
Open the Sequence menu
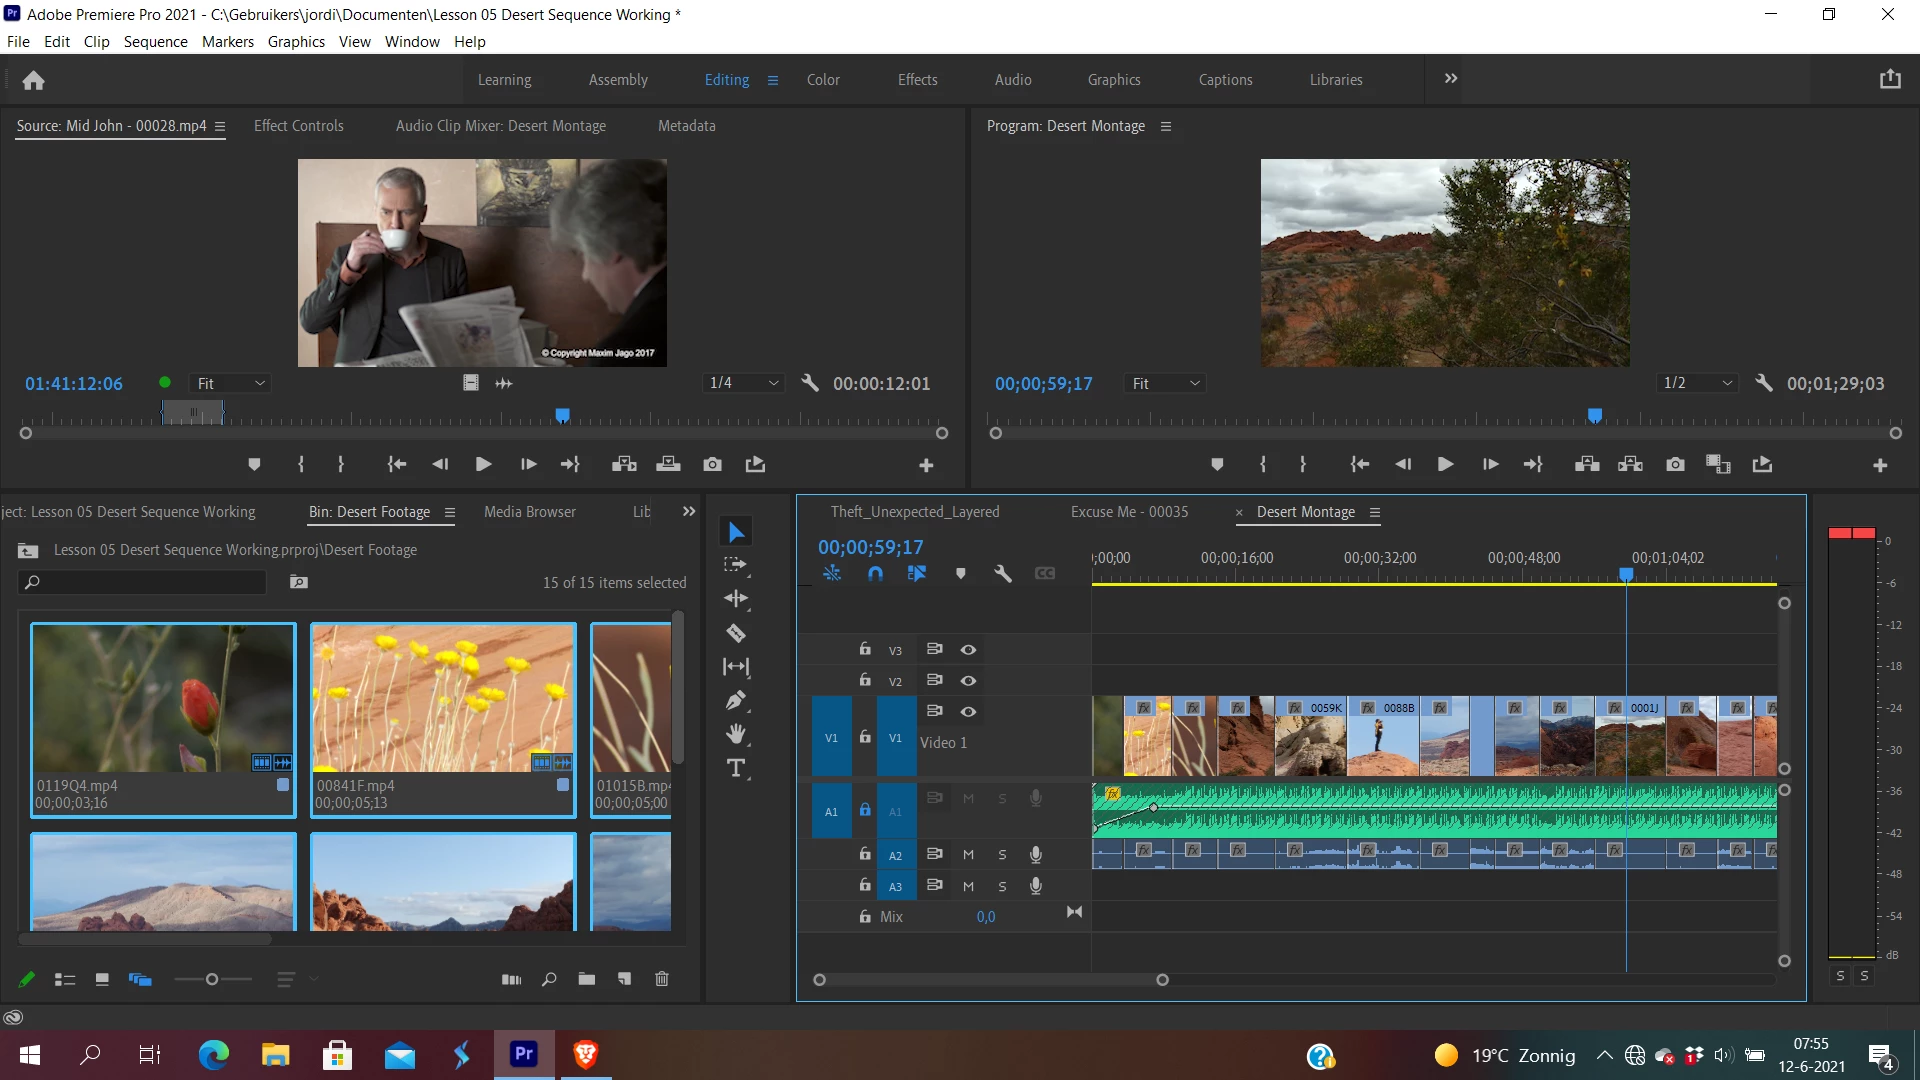pyautogui.click(x=155, y=42)
